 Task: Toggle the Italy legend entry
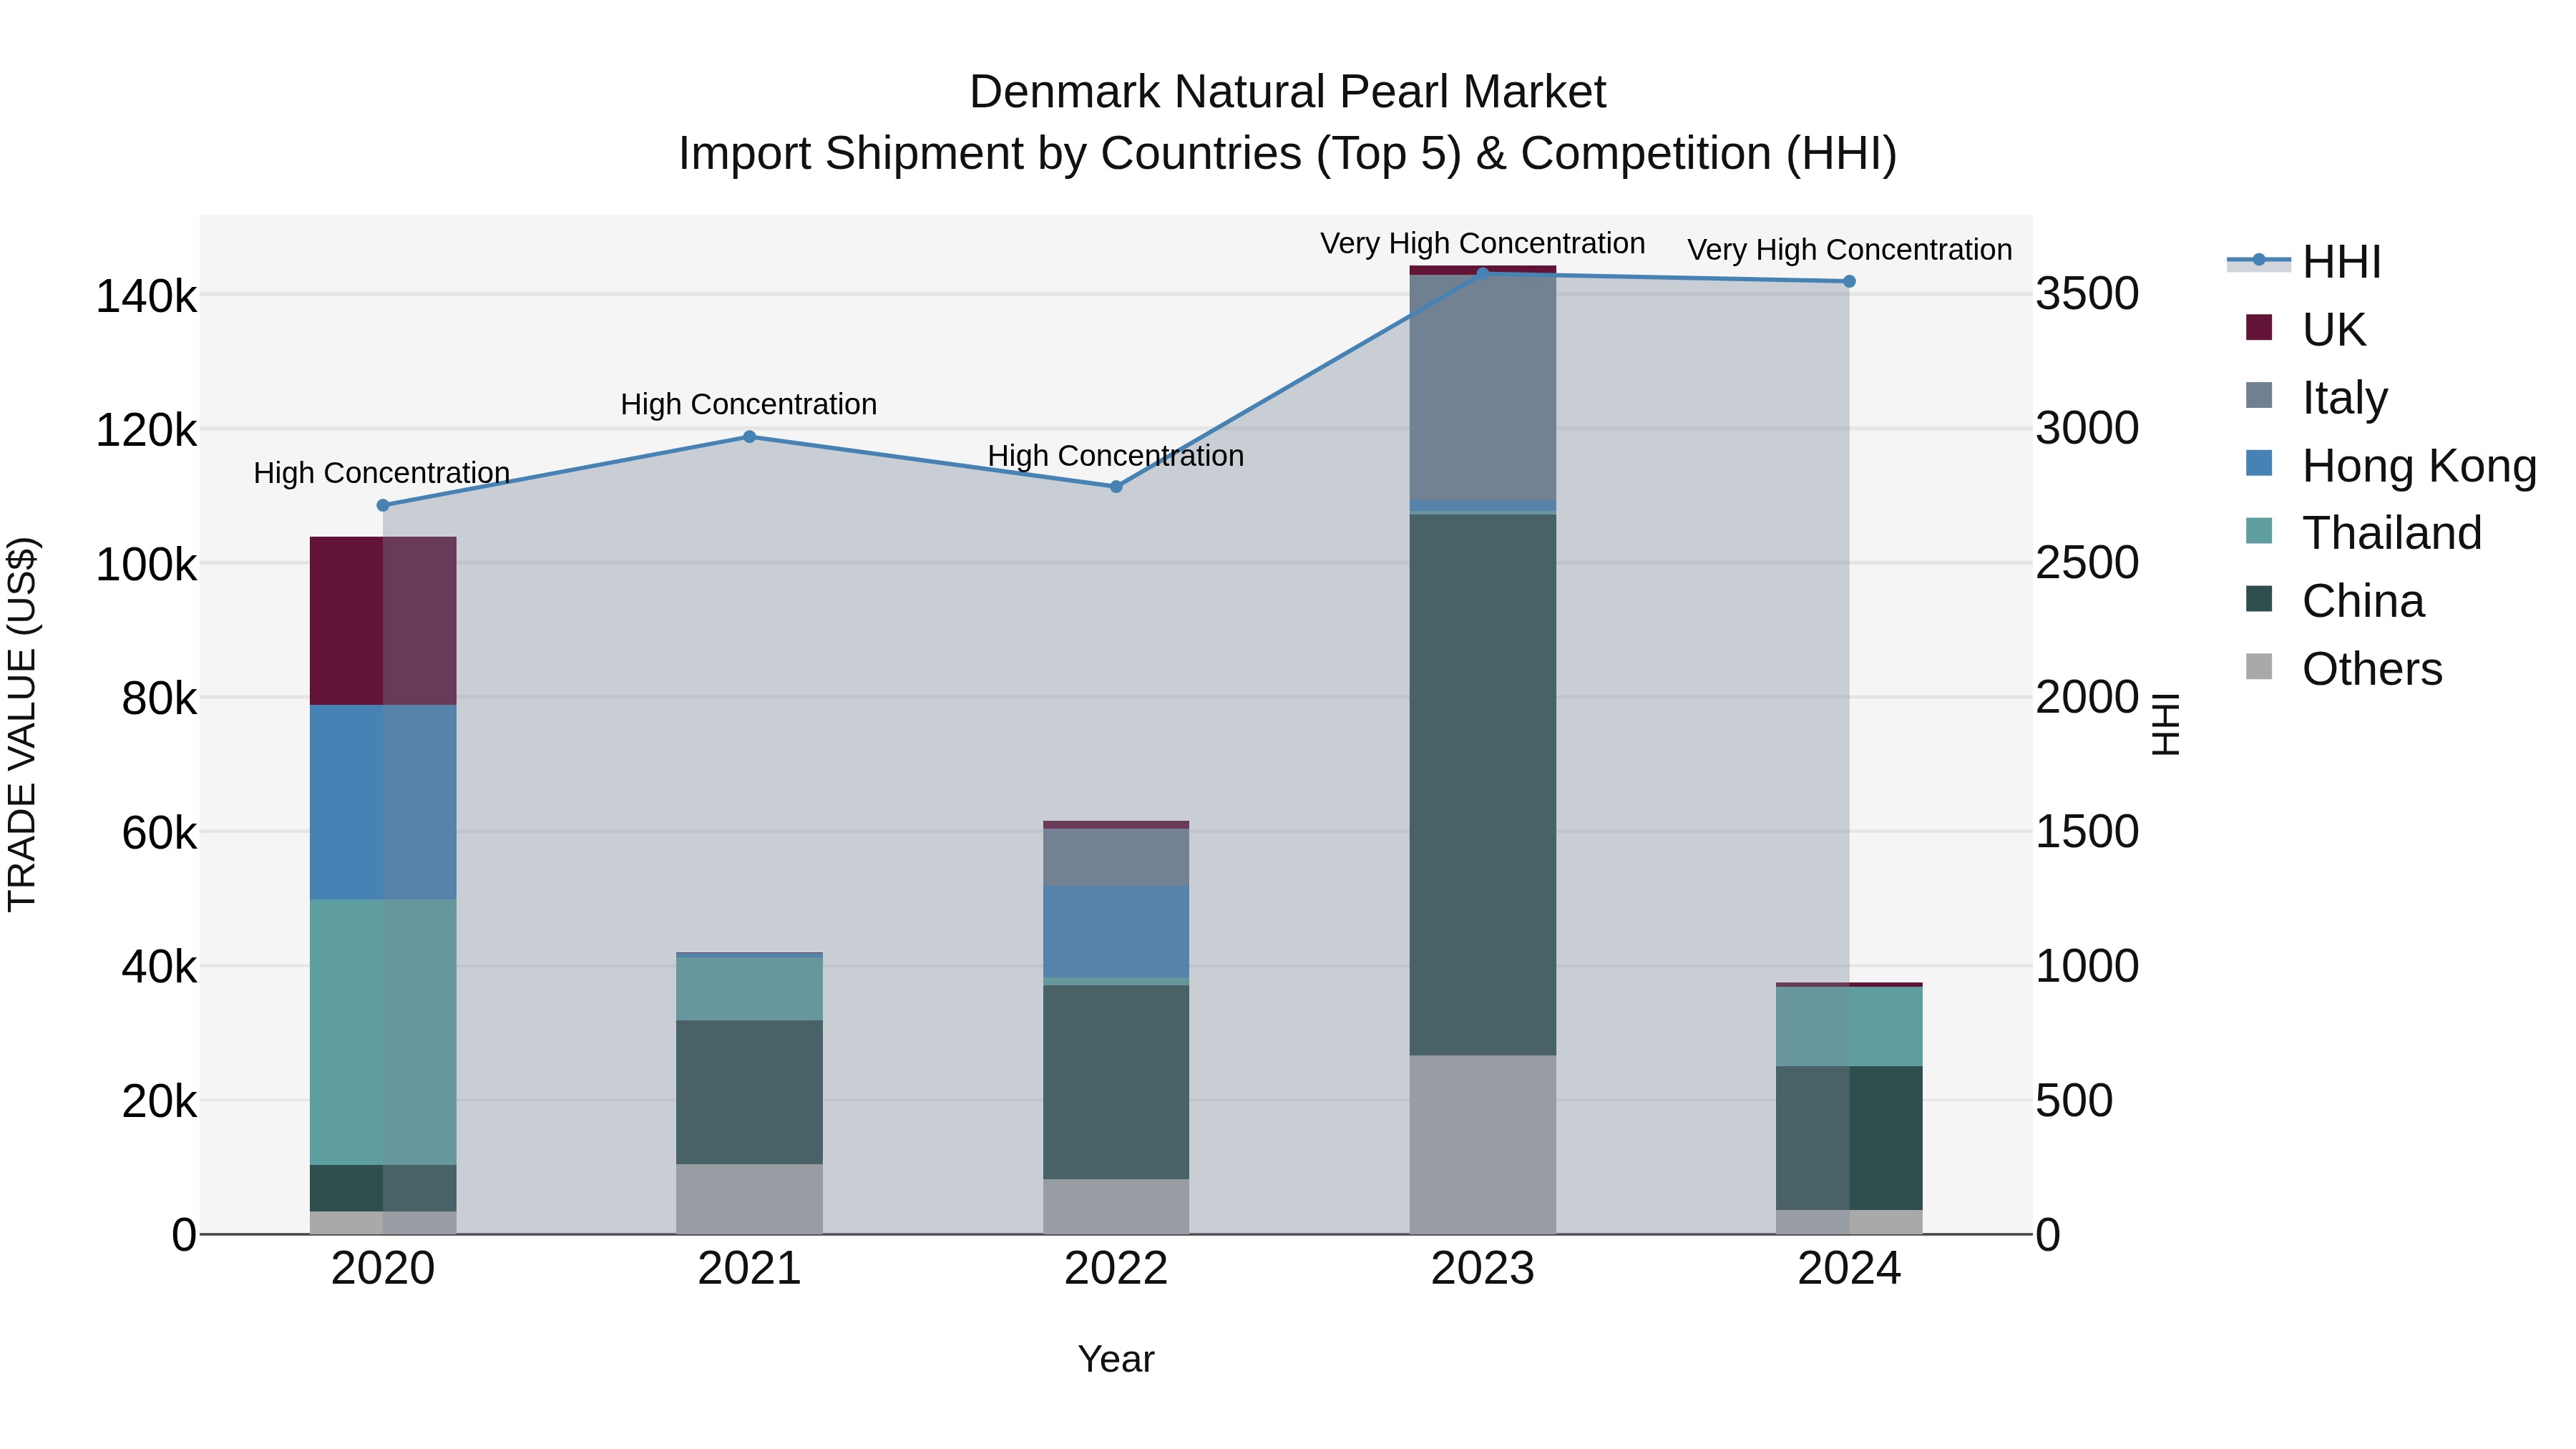click(2316, 397)
